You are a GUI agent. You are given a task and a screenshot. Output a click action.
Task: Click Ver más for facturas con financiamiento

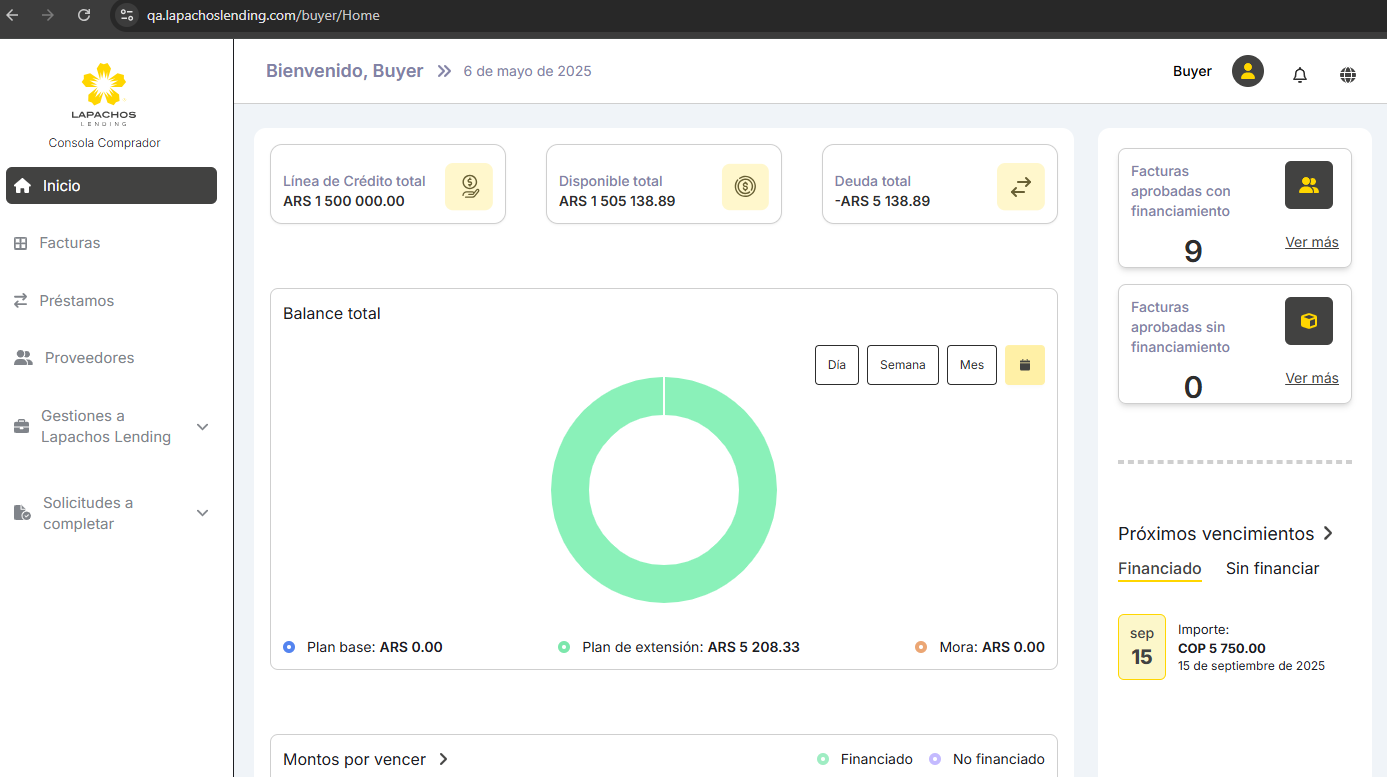pyautogui.click(x=1311, y=242)
